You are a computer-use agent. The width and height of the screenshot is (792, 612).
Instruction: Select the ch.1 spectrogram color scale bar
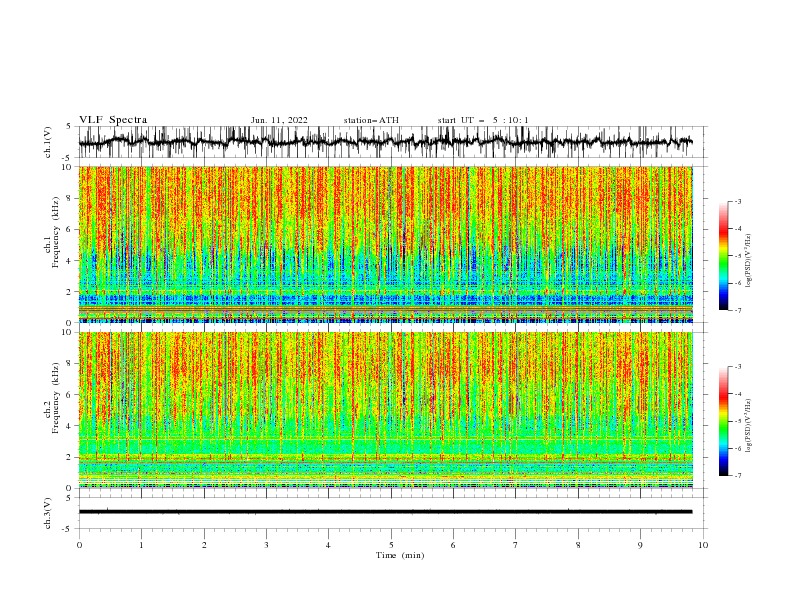(723, 256)
